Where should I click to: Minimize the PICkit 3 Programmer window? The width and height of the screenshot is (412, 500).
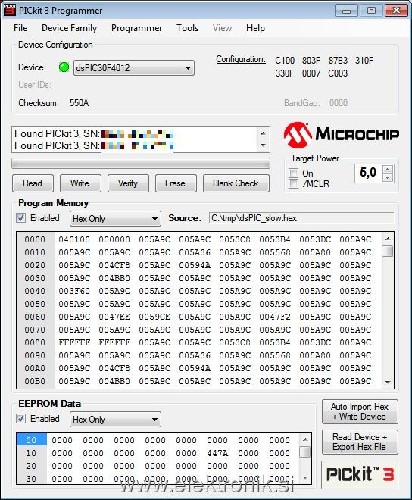[346, 11]
